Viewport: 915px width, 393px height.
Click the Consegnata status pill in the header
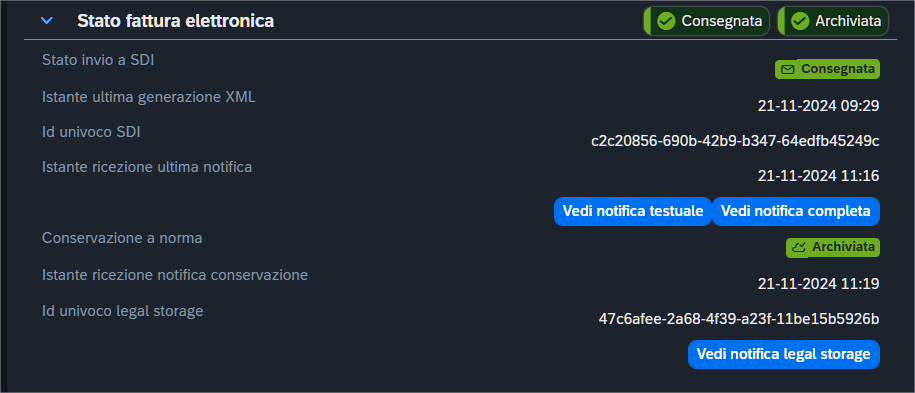pos(707,22)
